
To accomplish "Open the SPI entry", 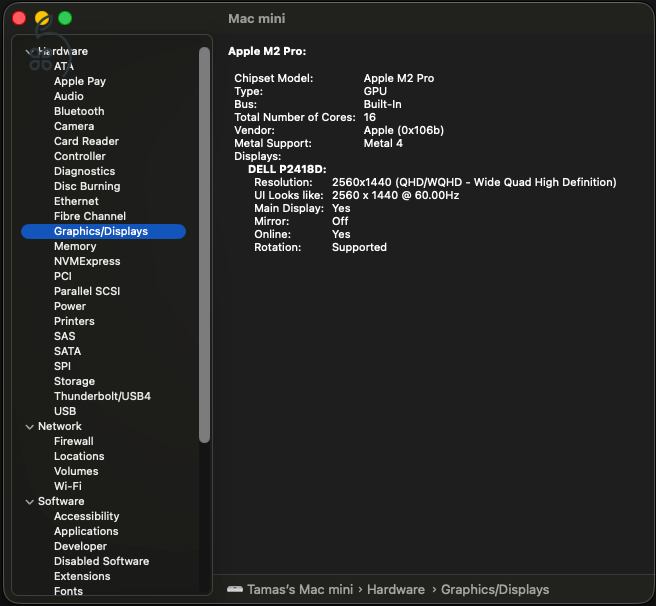I will [x=62, y=366].
